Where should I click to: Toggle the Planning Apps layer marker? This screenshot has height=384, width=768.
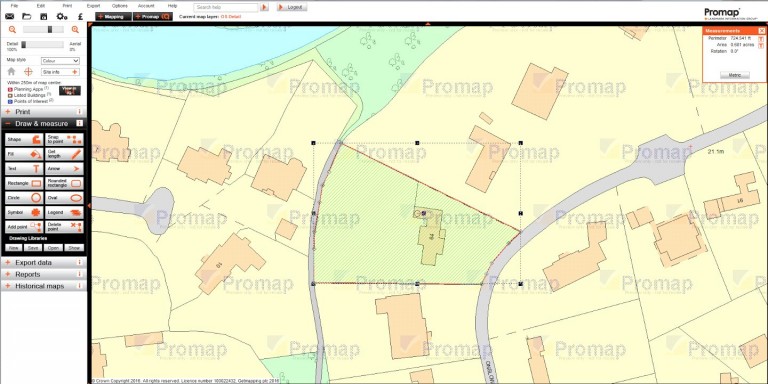[10, 90]
